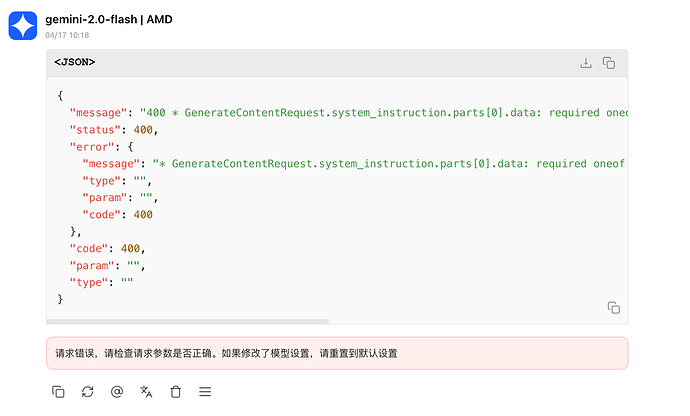Click the top-level "message": "400 * ..." line

(349, 113)
